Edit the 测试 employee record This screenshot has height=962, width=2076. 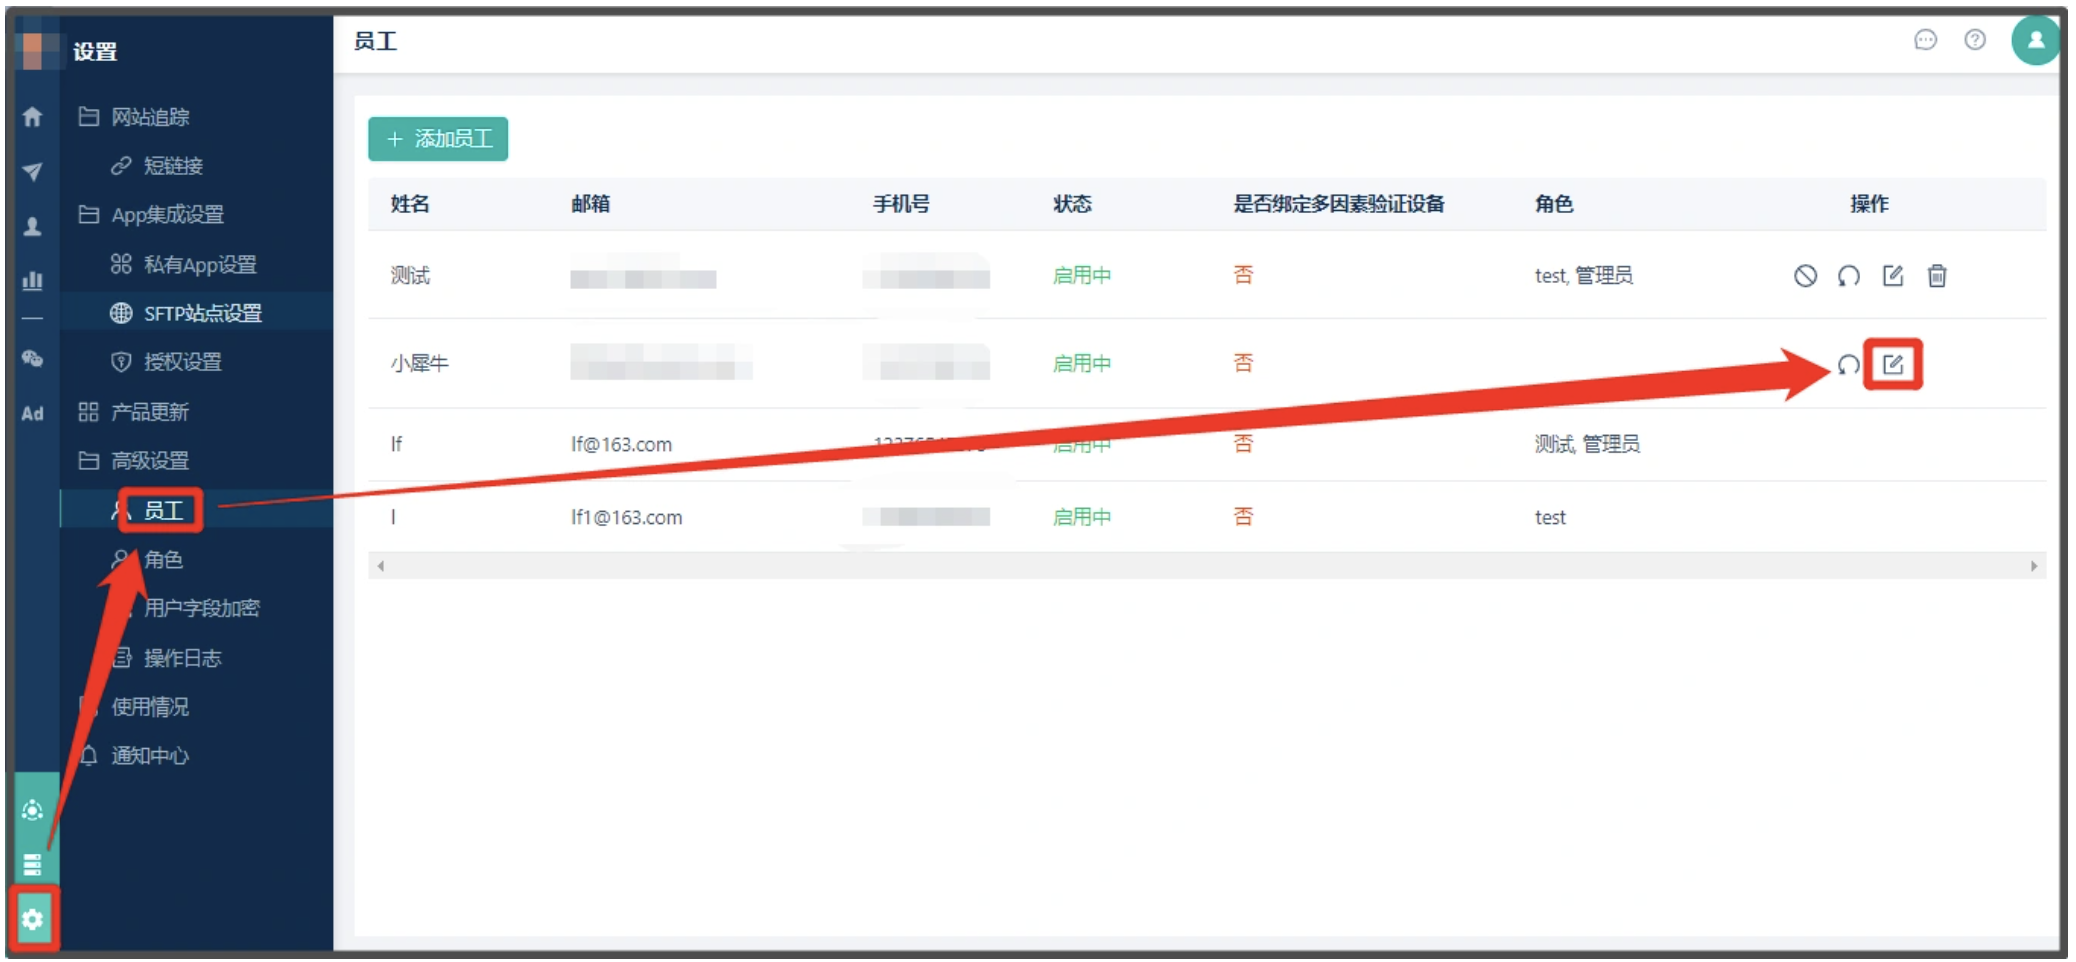point(1892,276)
